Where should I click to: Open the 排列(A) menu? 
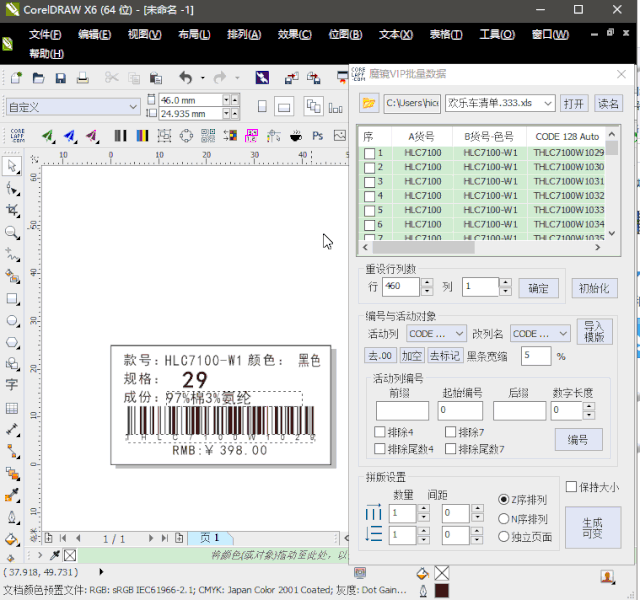244,35
